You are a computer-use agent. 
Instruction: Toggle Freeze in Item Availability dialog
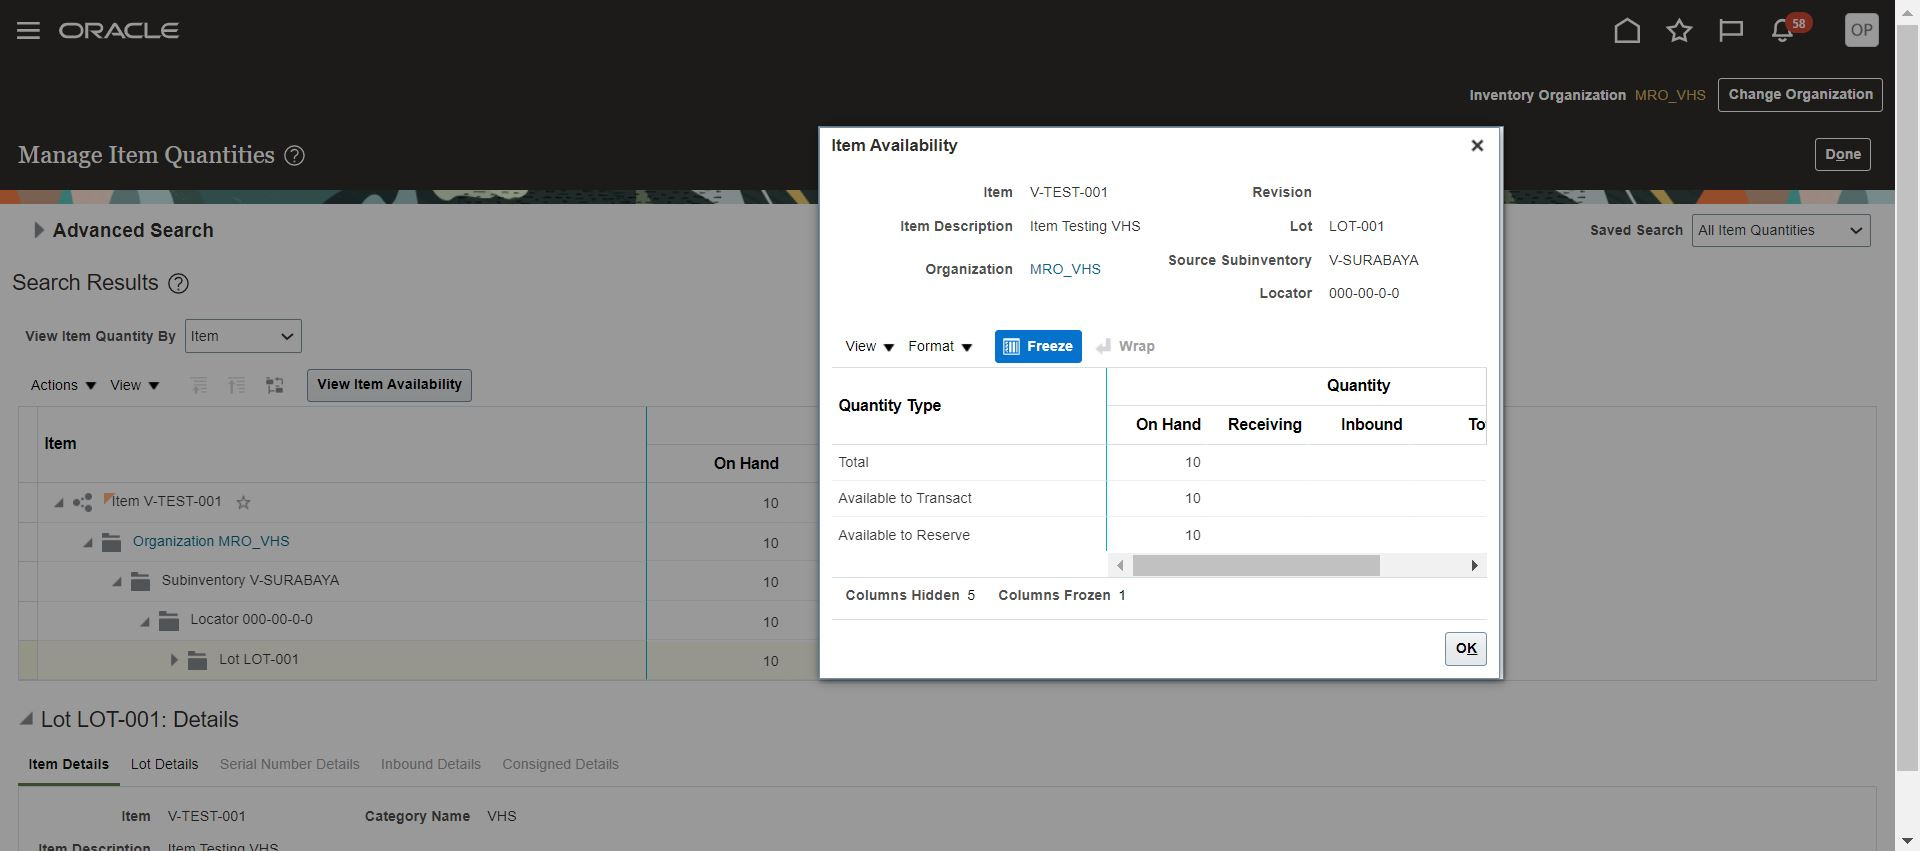(1038, 347)
